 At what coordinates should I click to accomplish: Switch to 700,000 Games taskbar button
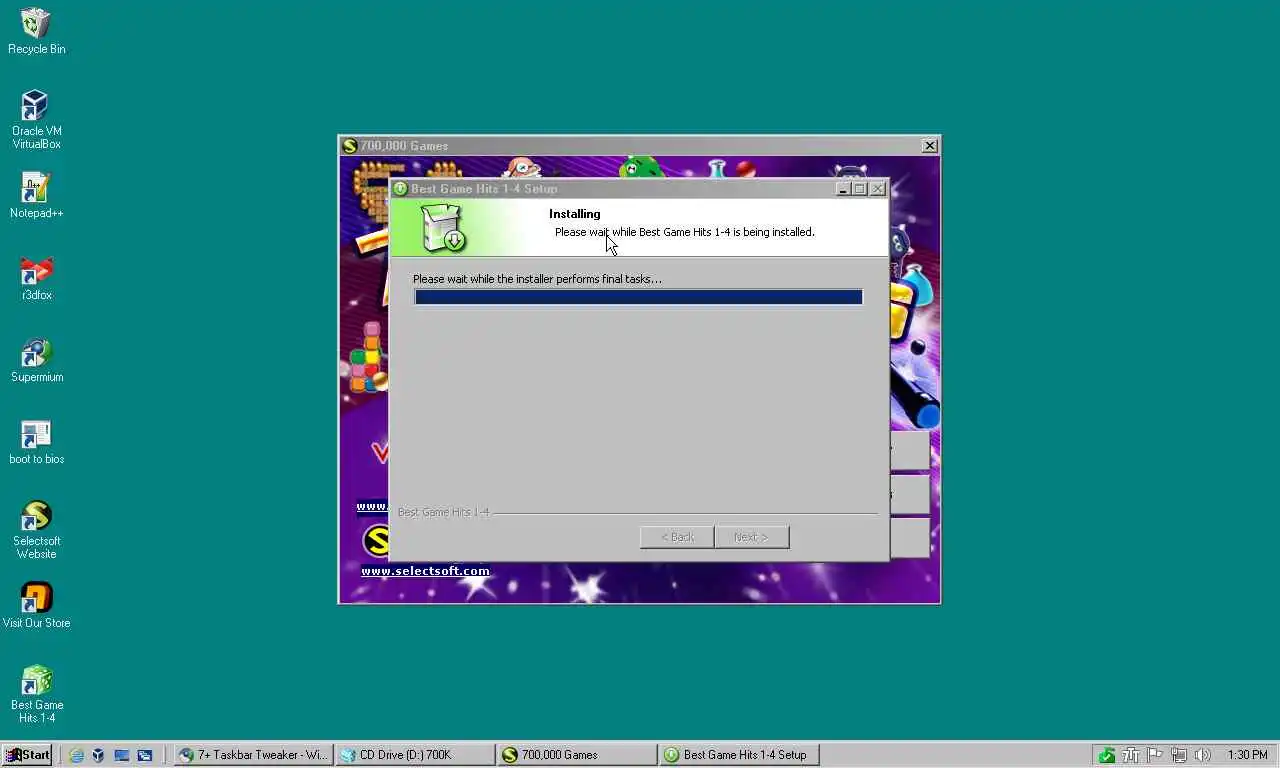point(577,755)
